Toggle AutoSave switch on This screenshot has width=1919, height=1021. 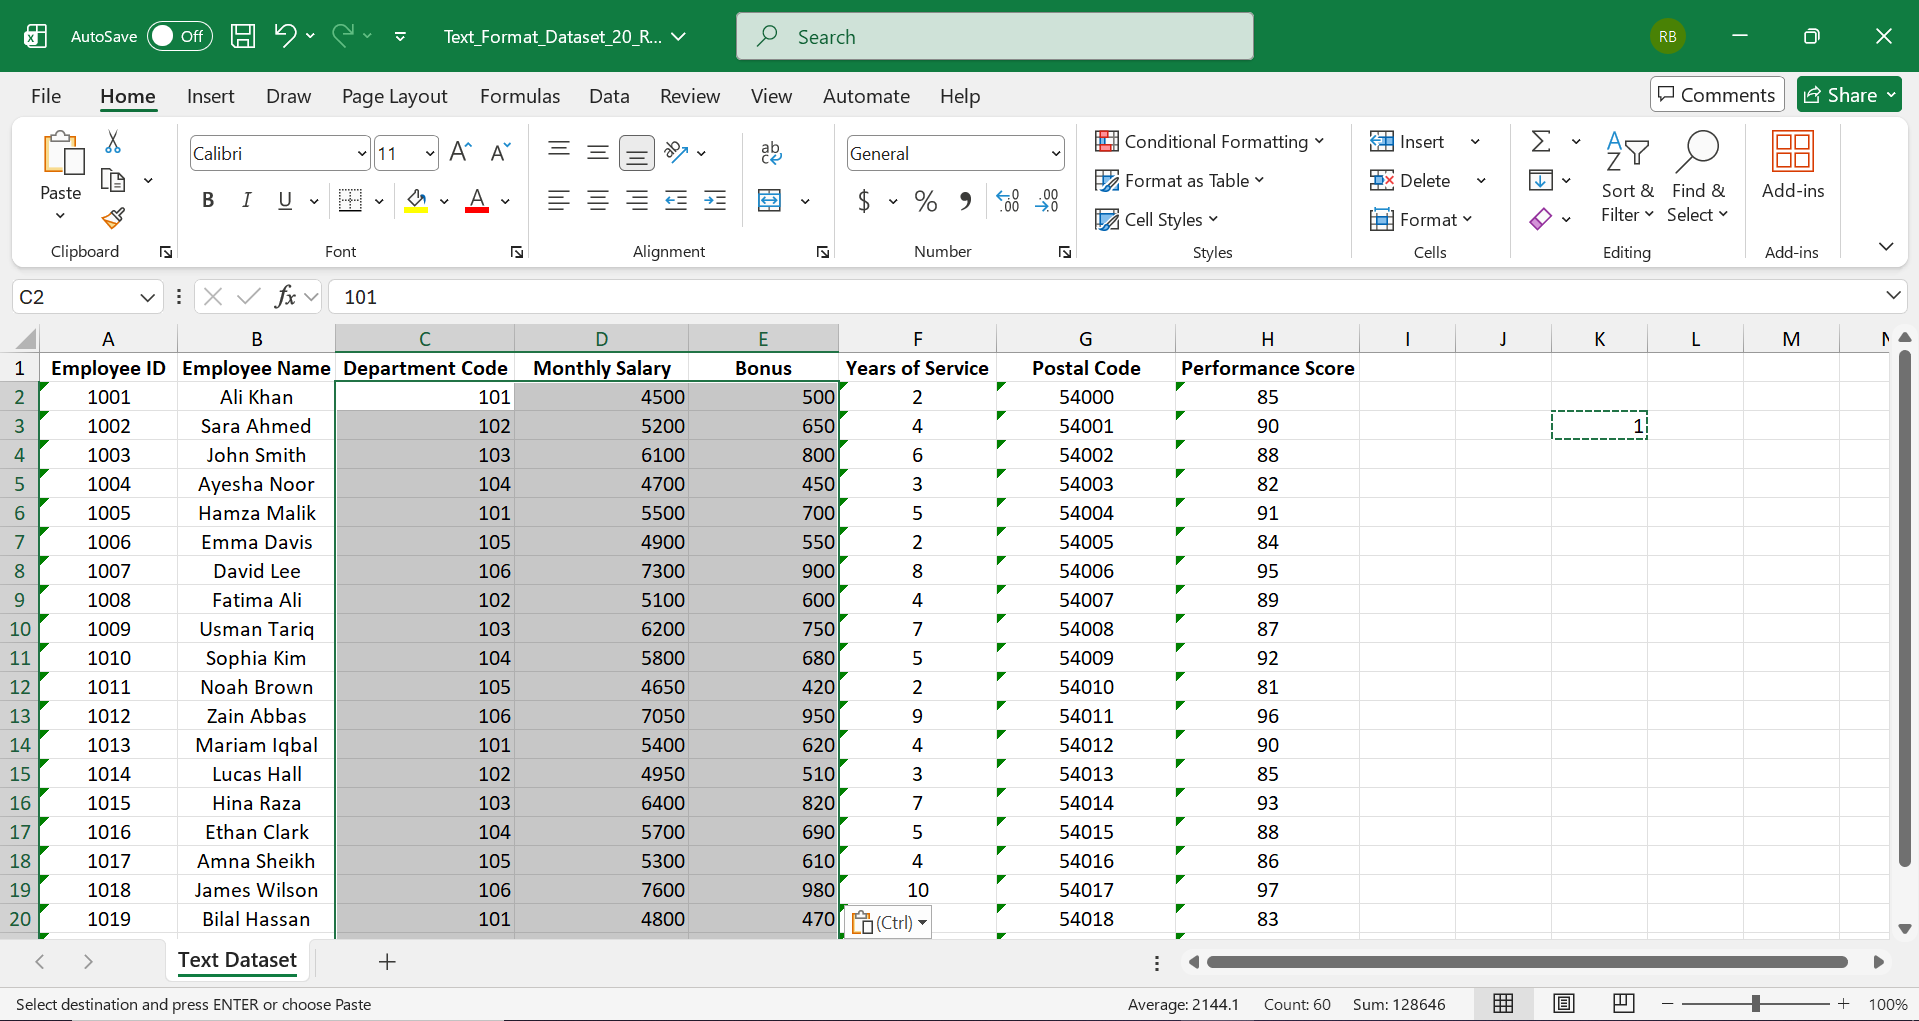pyautogui.click(x=180, y=37)
